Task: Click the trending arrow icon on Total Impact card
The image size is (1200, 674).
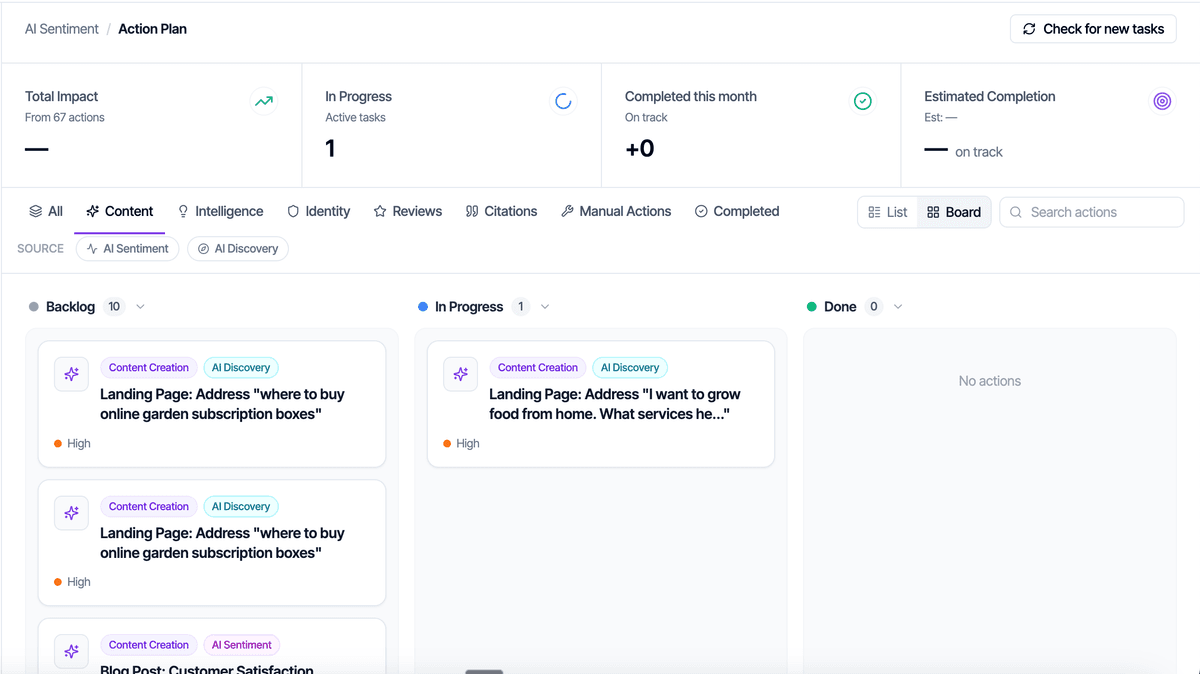Action: pos(264,101)
